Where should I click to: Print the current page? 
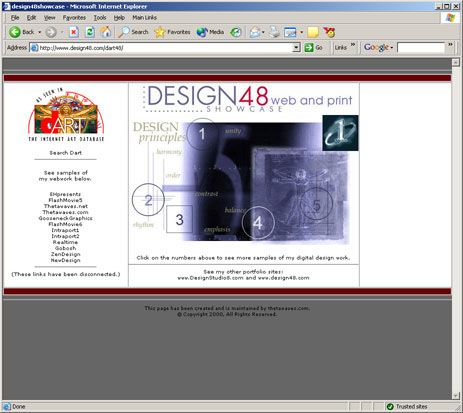pyautogui.click(x=274, y=32)
